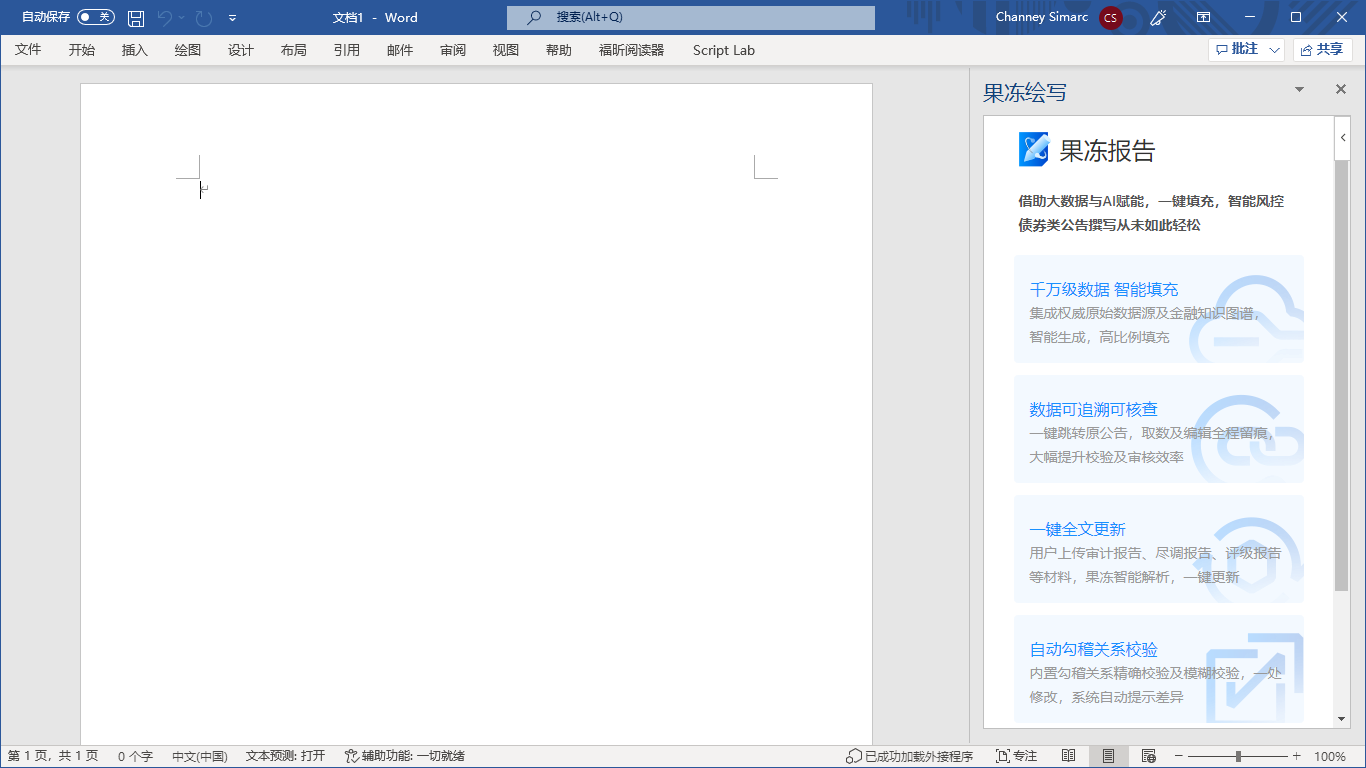This screenshot has height=768, width=1366.
Task: Expand the 批注 dropdown arrow
Action: point(1274,49)
